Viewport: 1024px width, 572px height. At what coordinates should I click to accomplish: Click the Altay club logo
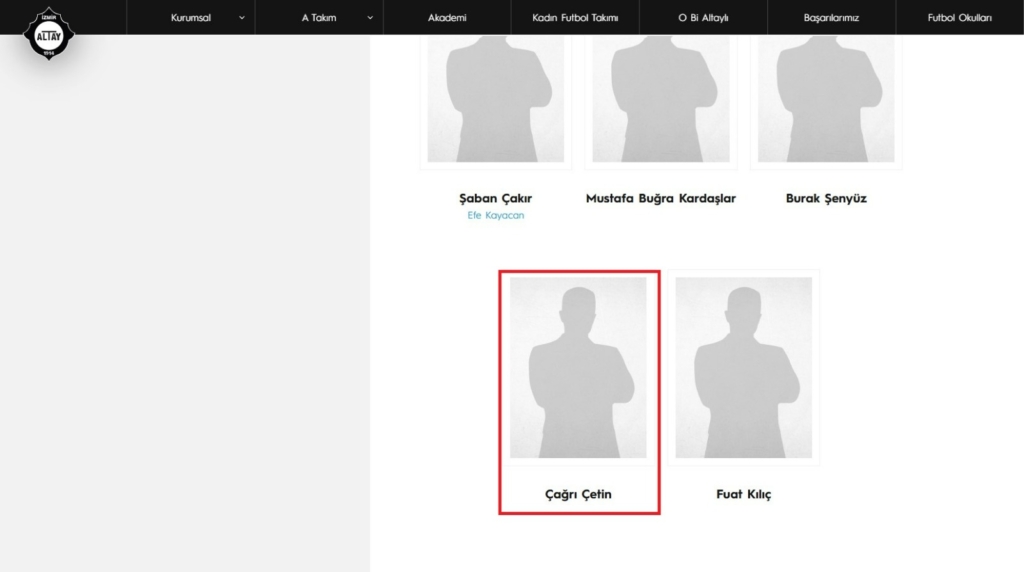click(49, 34)
